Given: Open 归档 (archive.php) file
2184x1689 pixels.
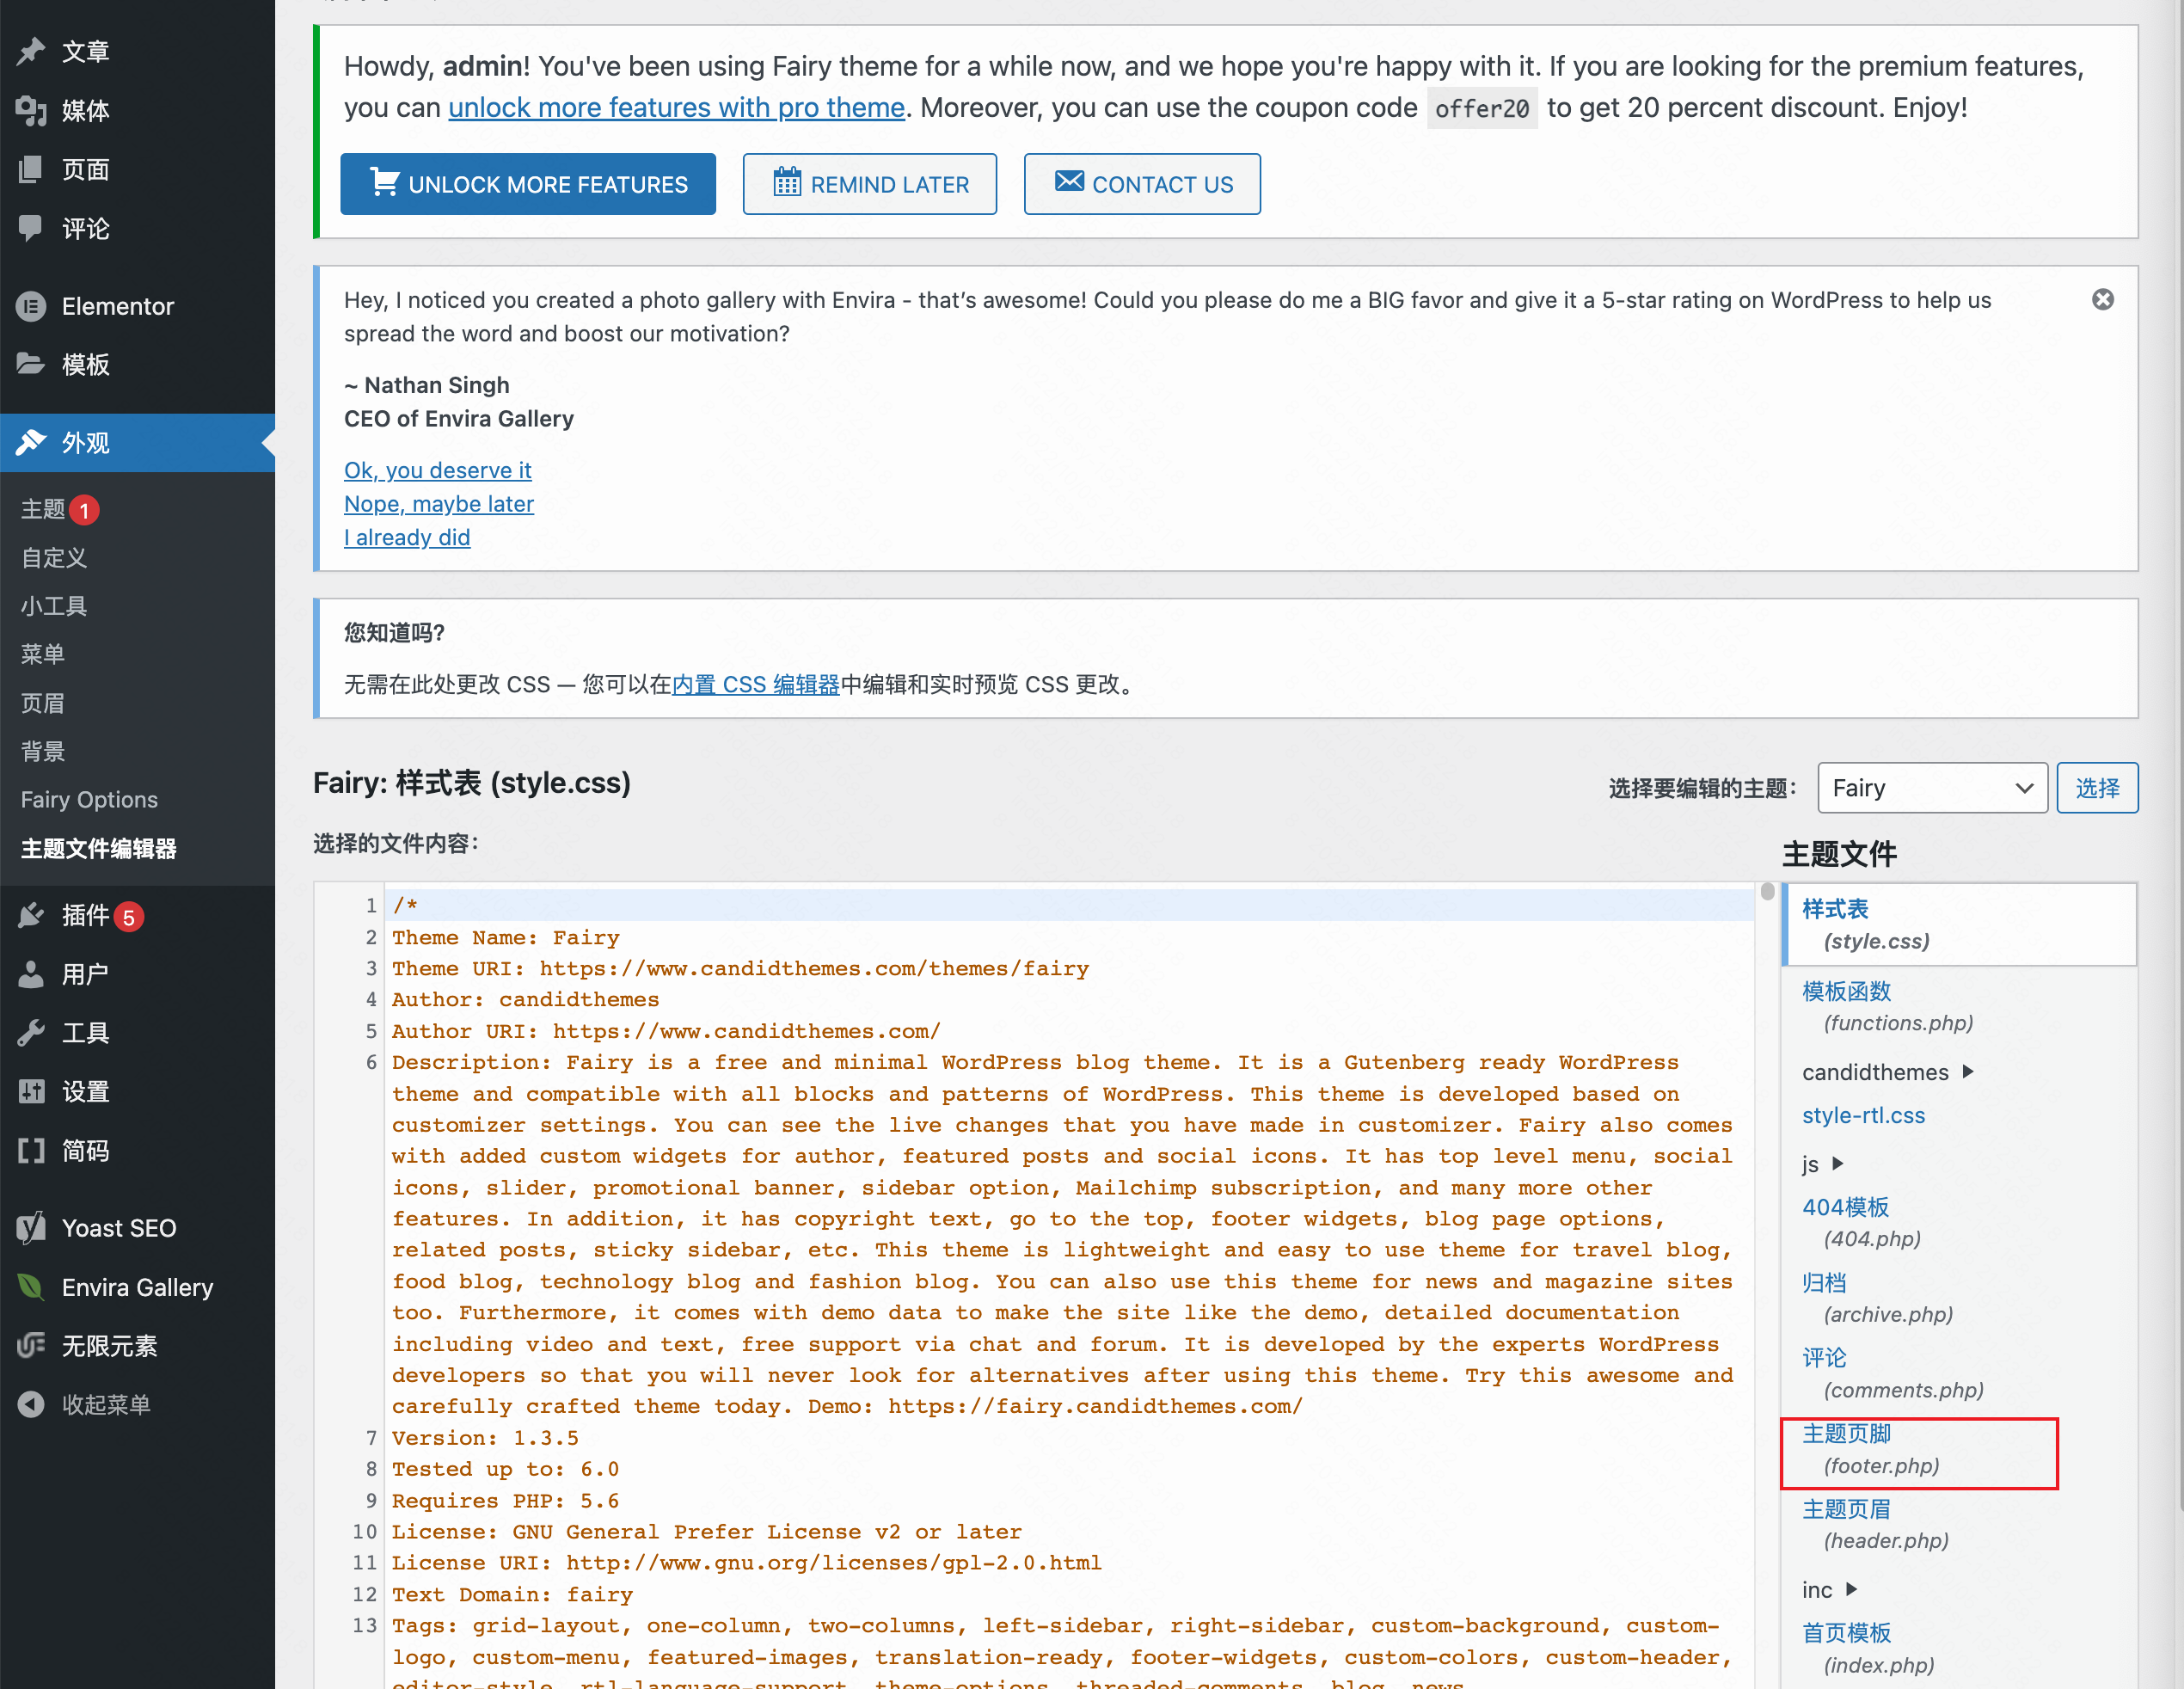Looking at the screenshot, I should tap(1877, 1298).
